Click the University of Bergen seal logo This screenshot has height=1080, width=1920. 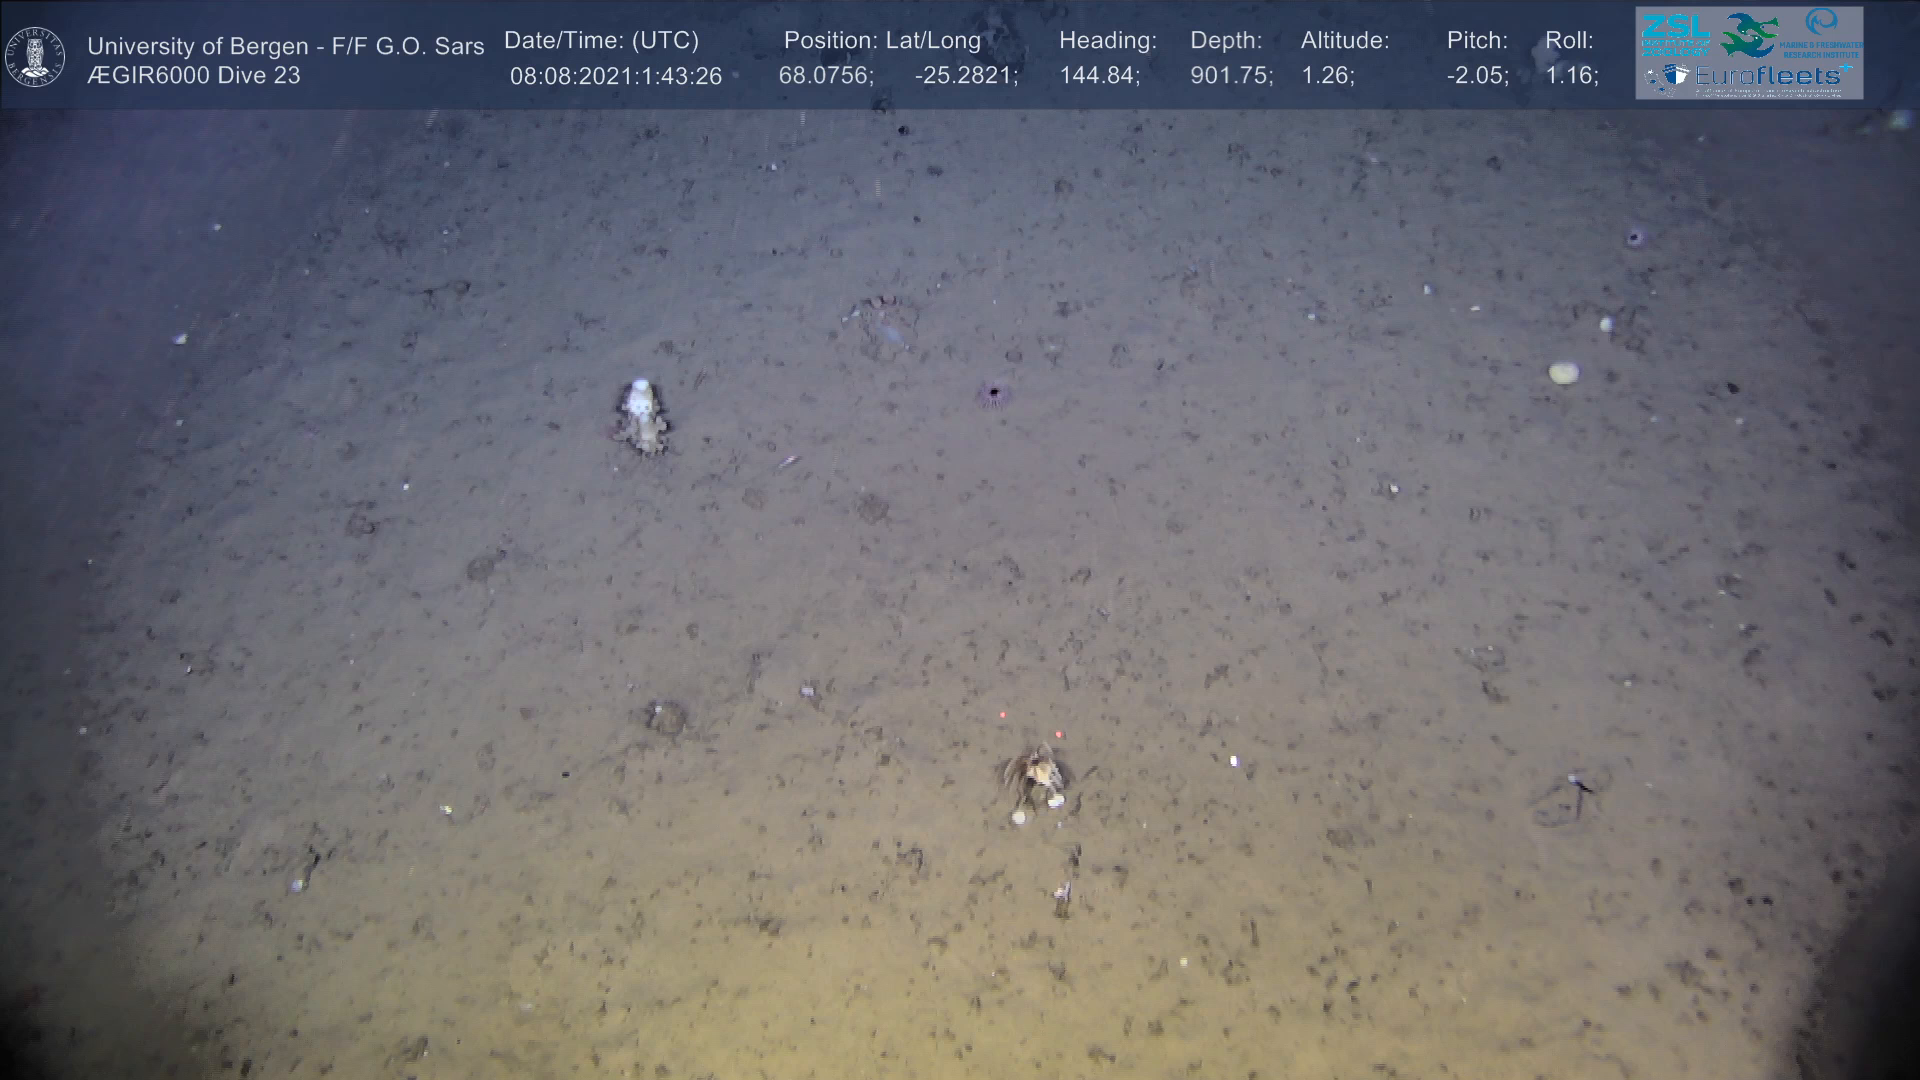(35, 57)
